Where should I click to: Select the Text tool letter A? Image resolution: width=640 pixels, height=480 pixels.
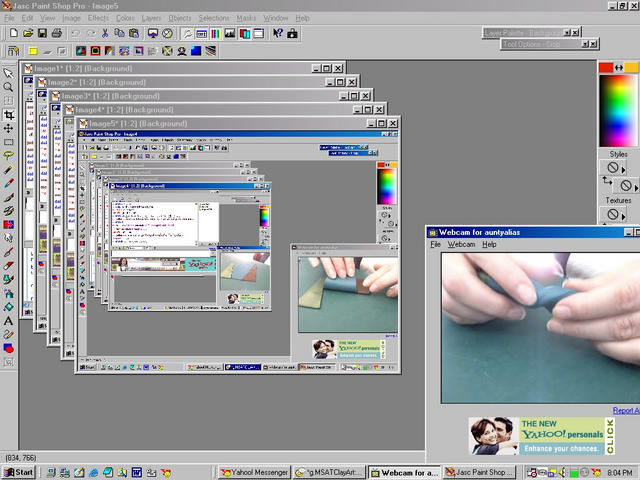(8, 321)
